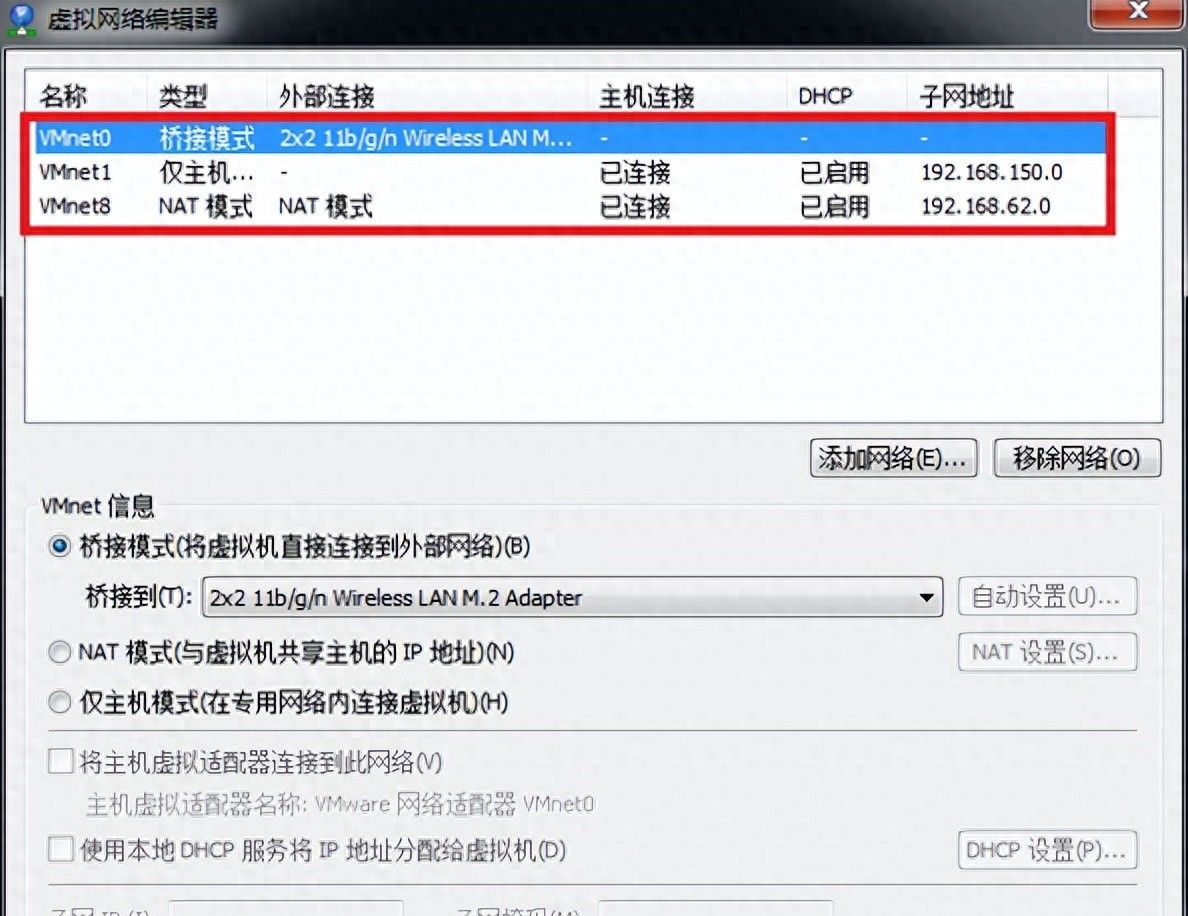Click VMnet1's 已启用 DHCP cell
1188x916 pixels.
click(x=835, y=173)
